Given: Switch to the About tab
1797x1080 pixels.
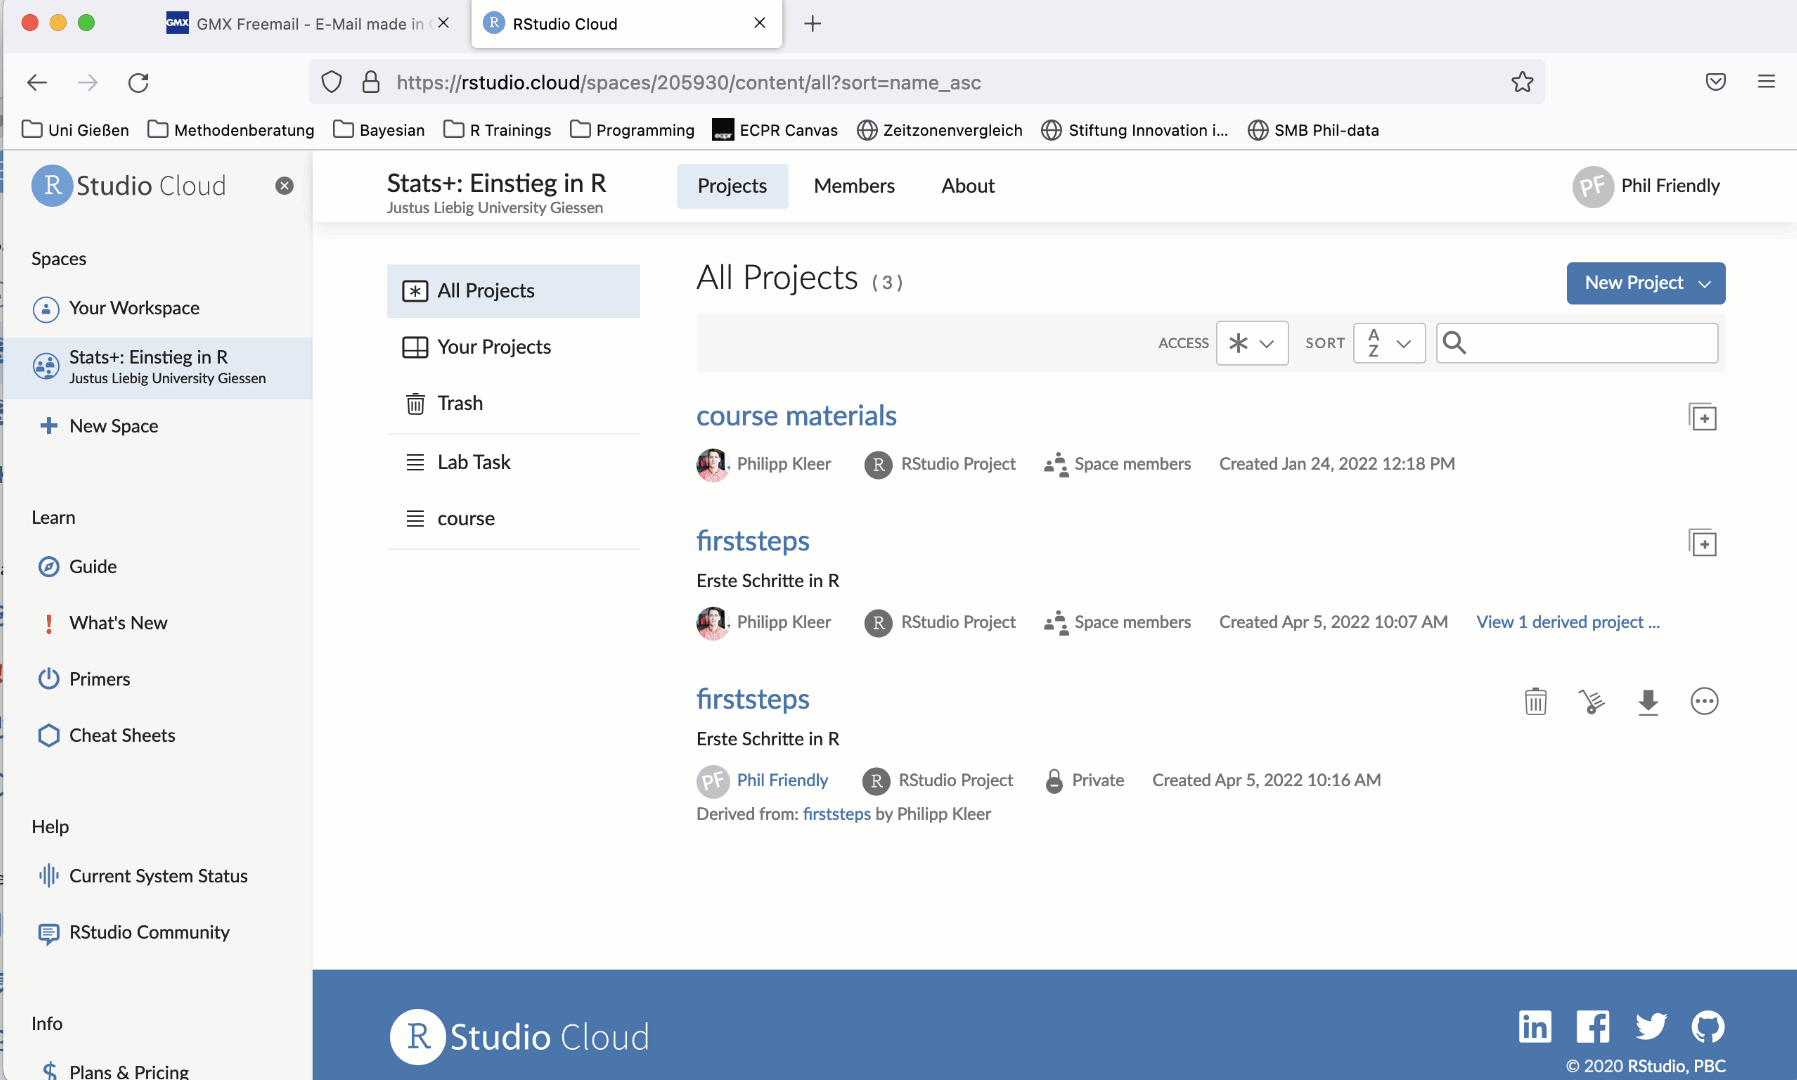Looking at the screenshot, I should coord(968,186).
